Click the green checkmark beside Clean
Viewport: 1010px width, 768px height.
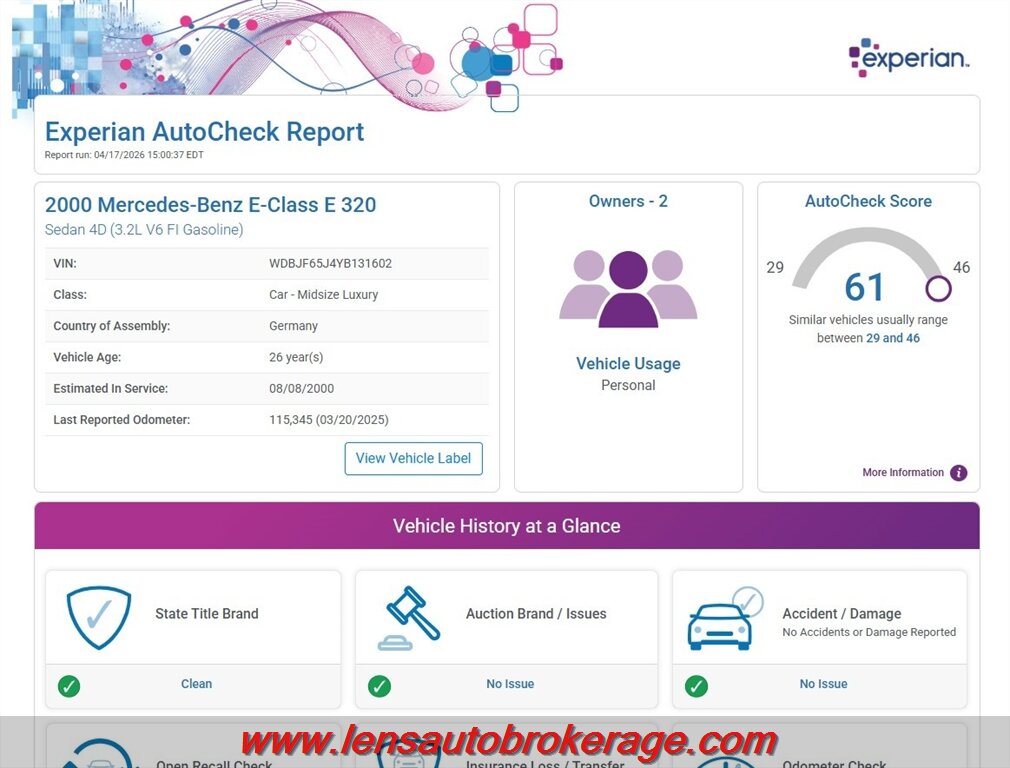[x=69, y=686]
